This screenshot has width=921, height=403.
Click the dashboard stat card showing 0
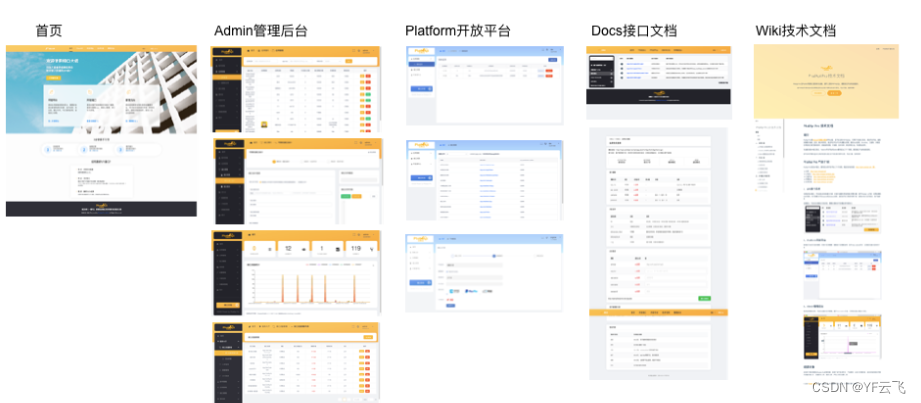tap(260, 249)
